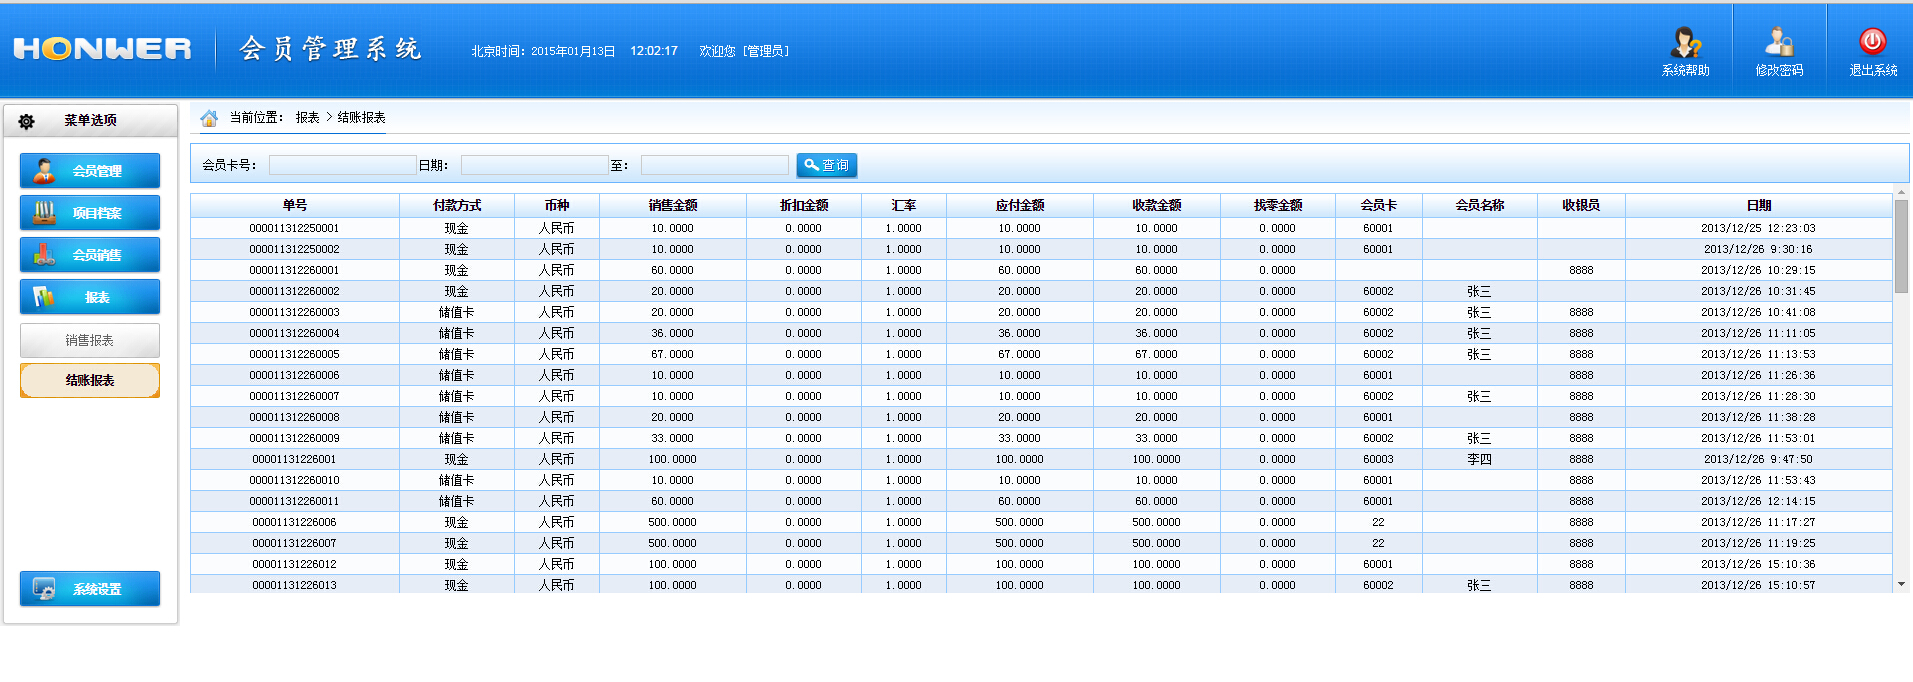Select order number 00001131226006

294,522
